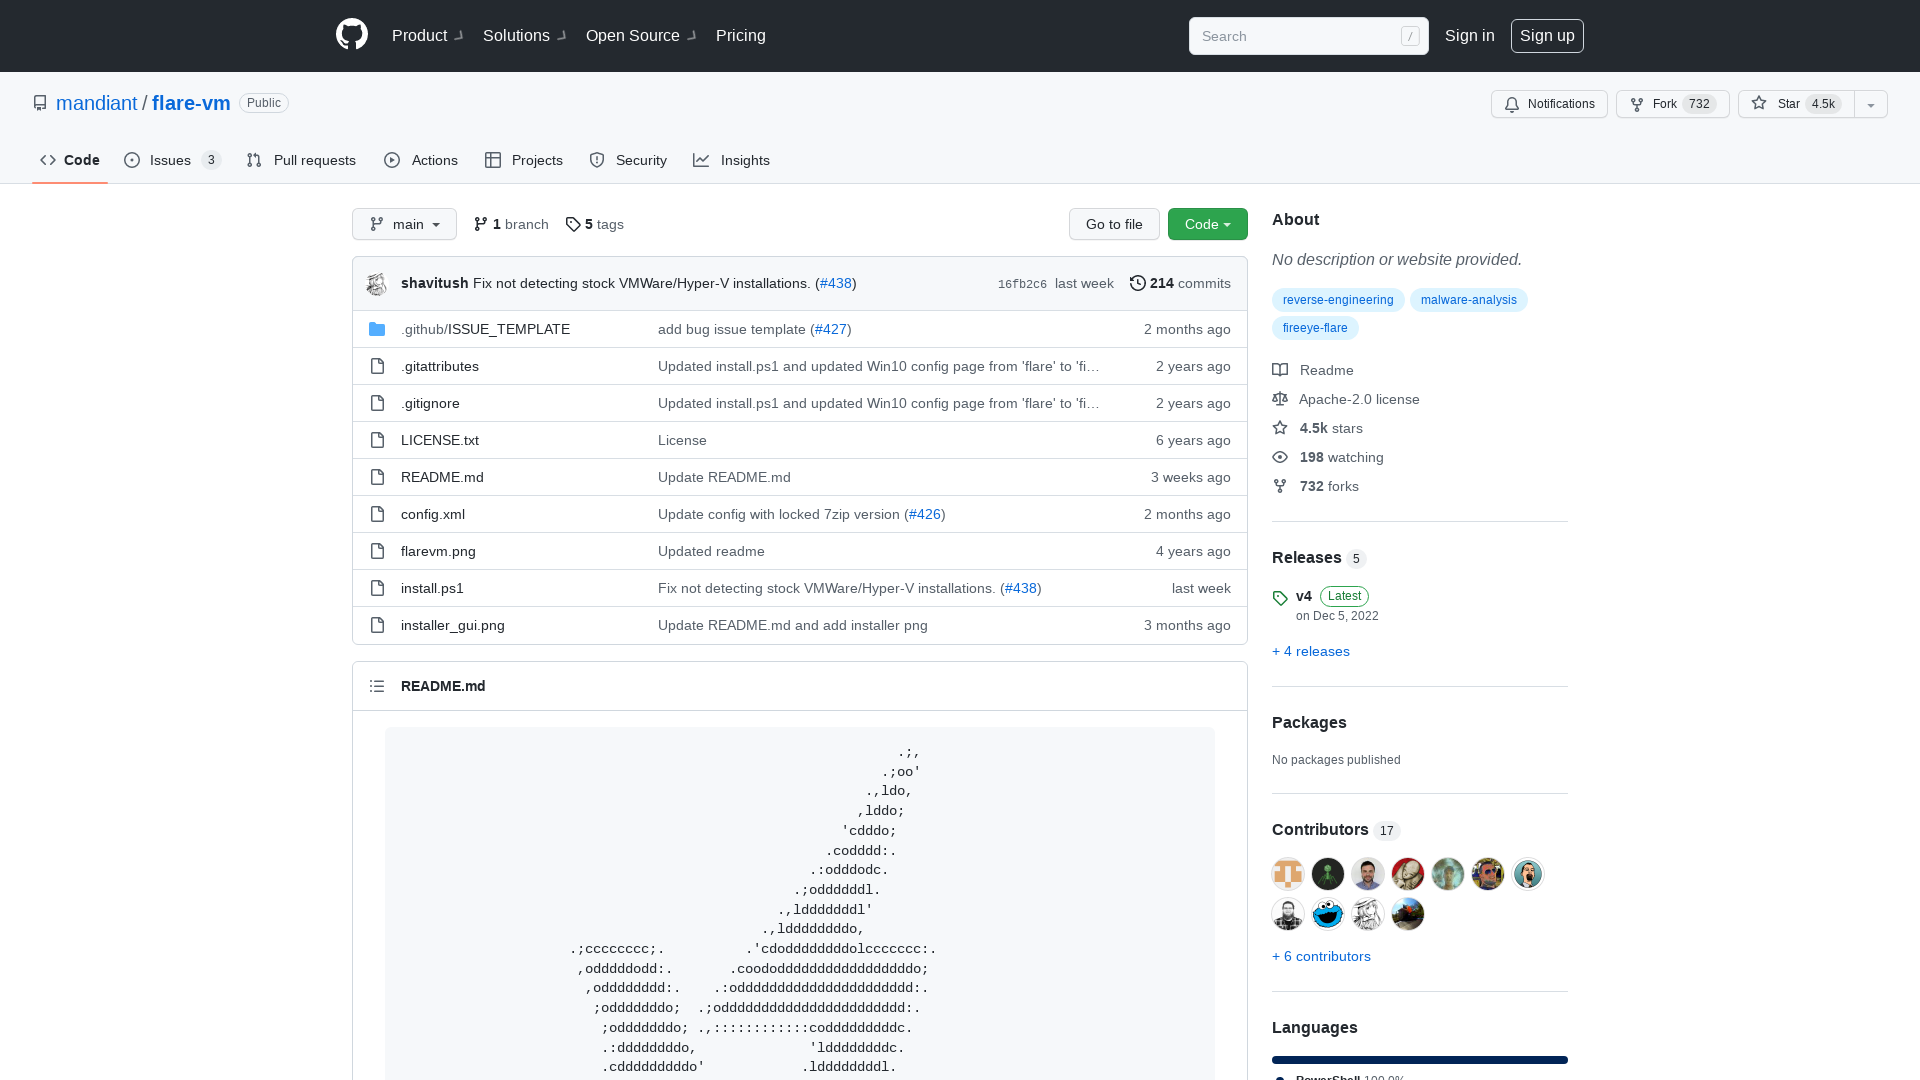
Task: Open README table of contents list icon
Action: pos(377,686)
